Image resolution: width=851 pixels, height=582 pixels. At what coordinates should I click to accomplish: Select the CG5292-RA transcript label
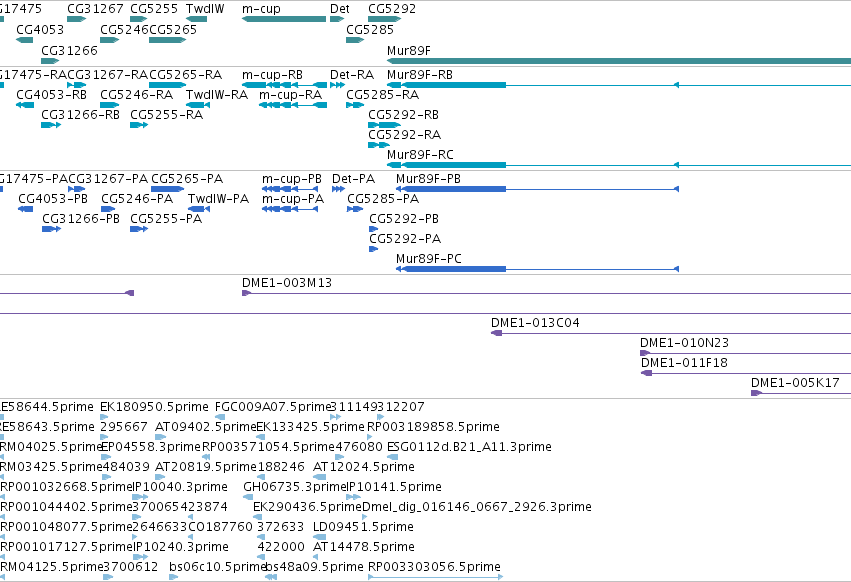404,135
